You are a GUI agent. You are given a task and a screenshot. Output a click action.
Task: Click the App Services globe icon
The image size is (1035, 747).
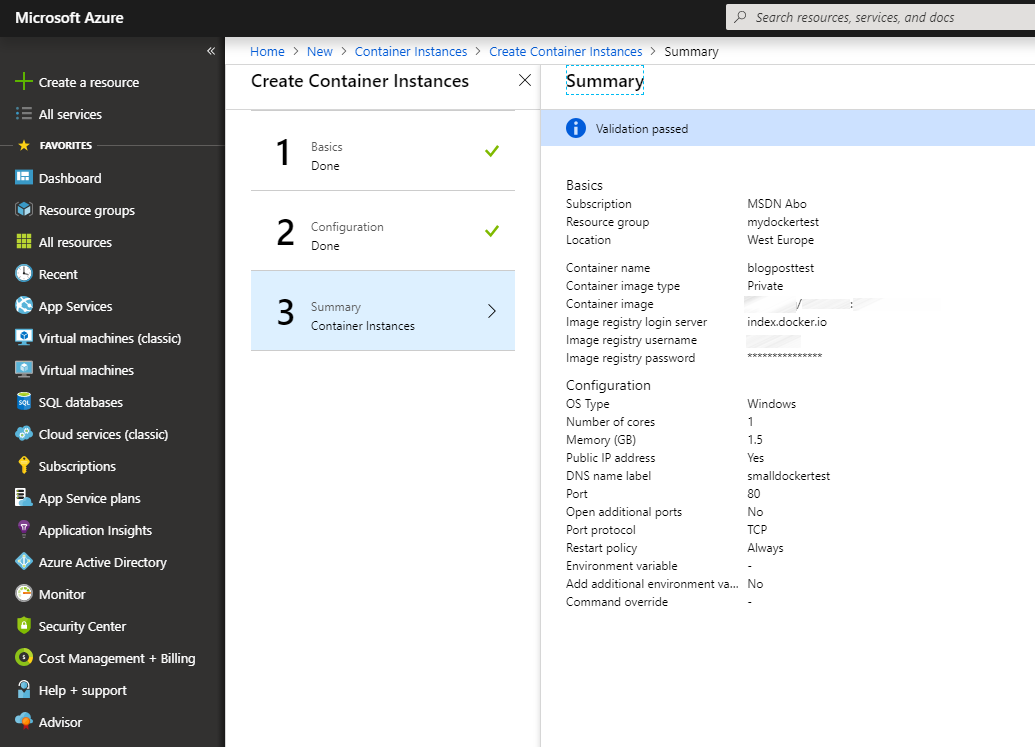pos(24,305)
